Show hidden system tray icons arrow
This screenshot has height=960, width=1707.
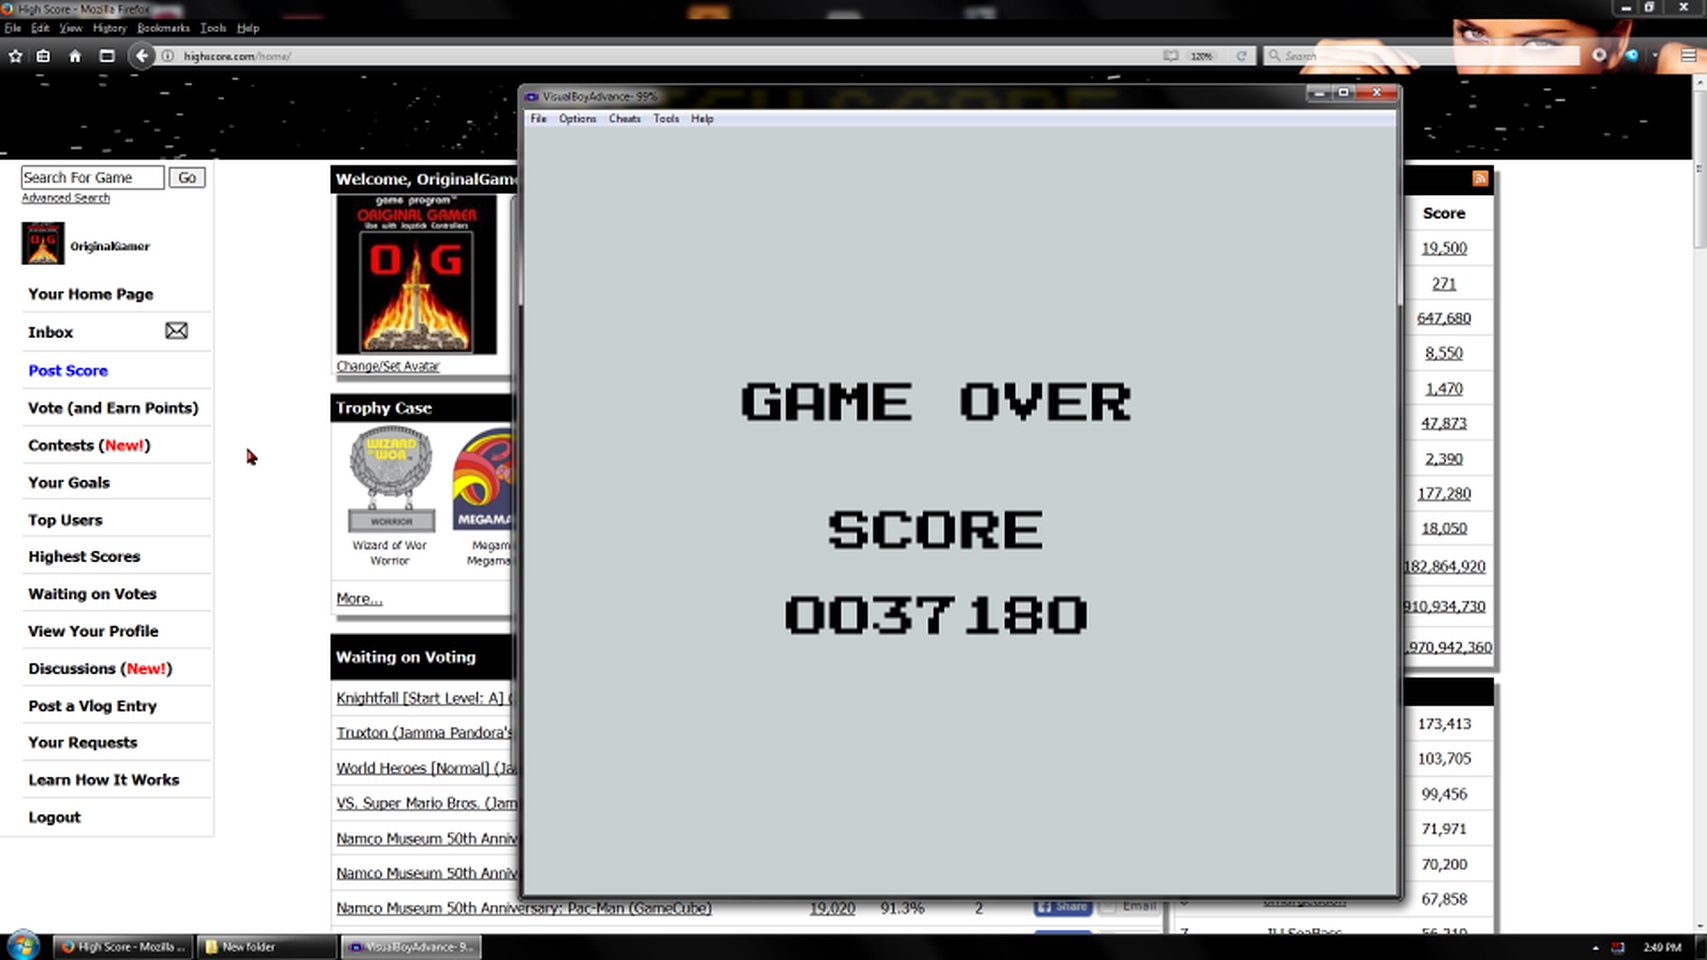point(1595,947)
